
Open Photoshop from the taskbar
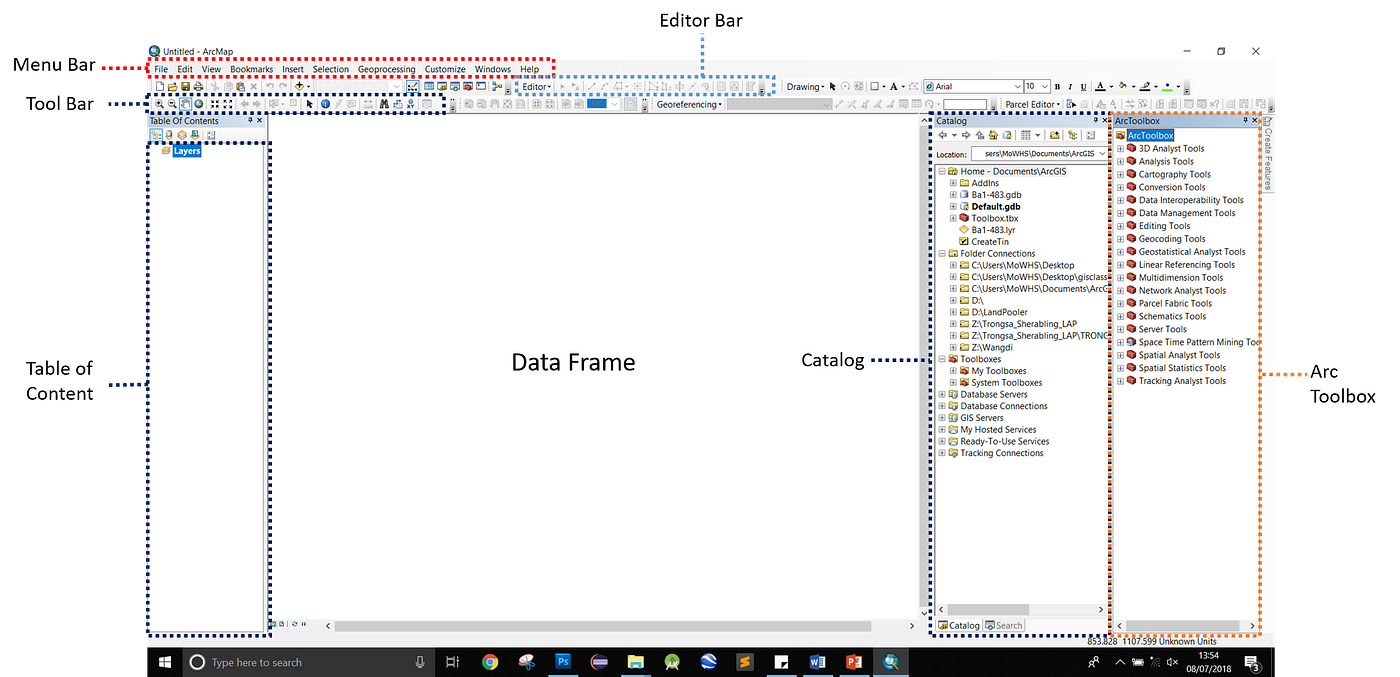point(562,662)
